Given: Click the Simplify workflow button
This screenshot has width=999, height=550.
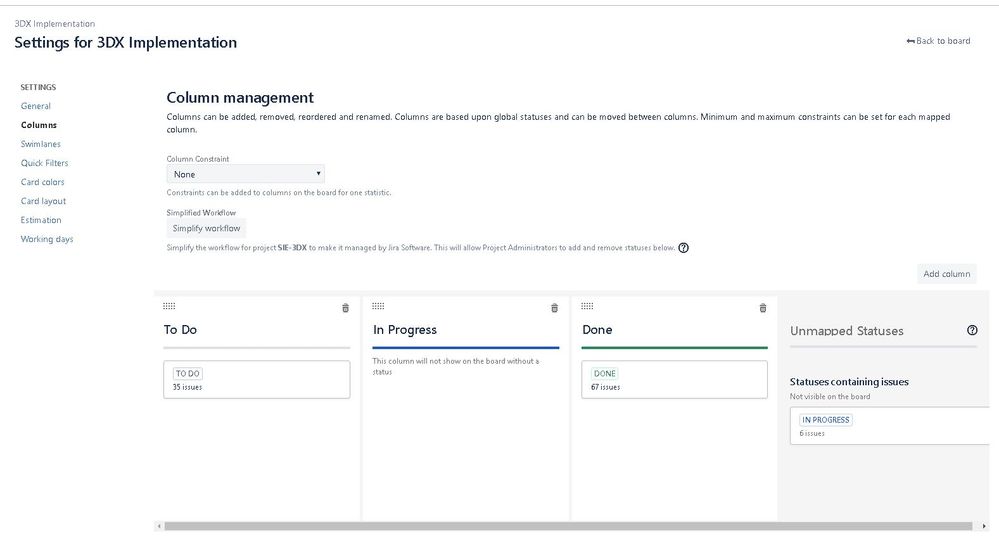Looking at the screenshot, I should [x=206, y=228].
